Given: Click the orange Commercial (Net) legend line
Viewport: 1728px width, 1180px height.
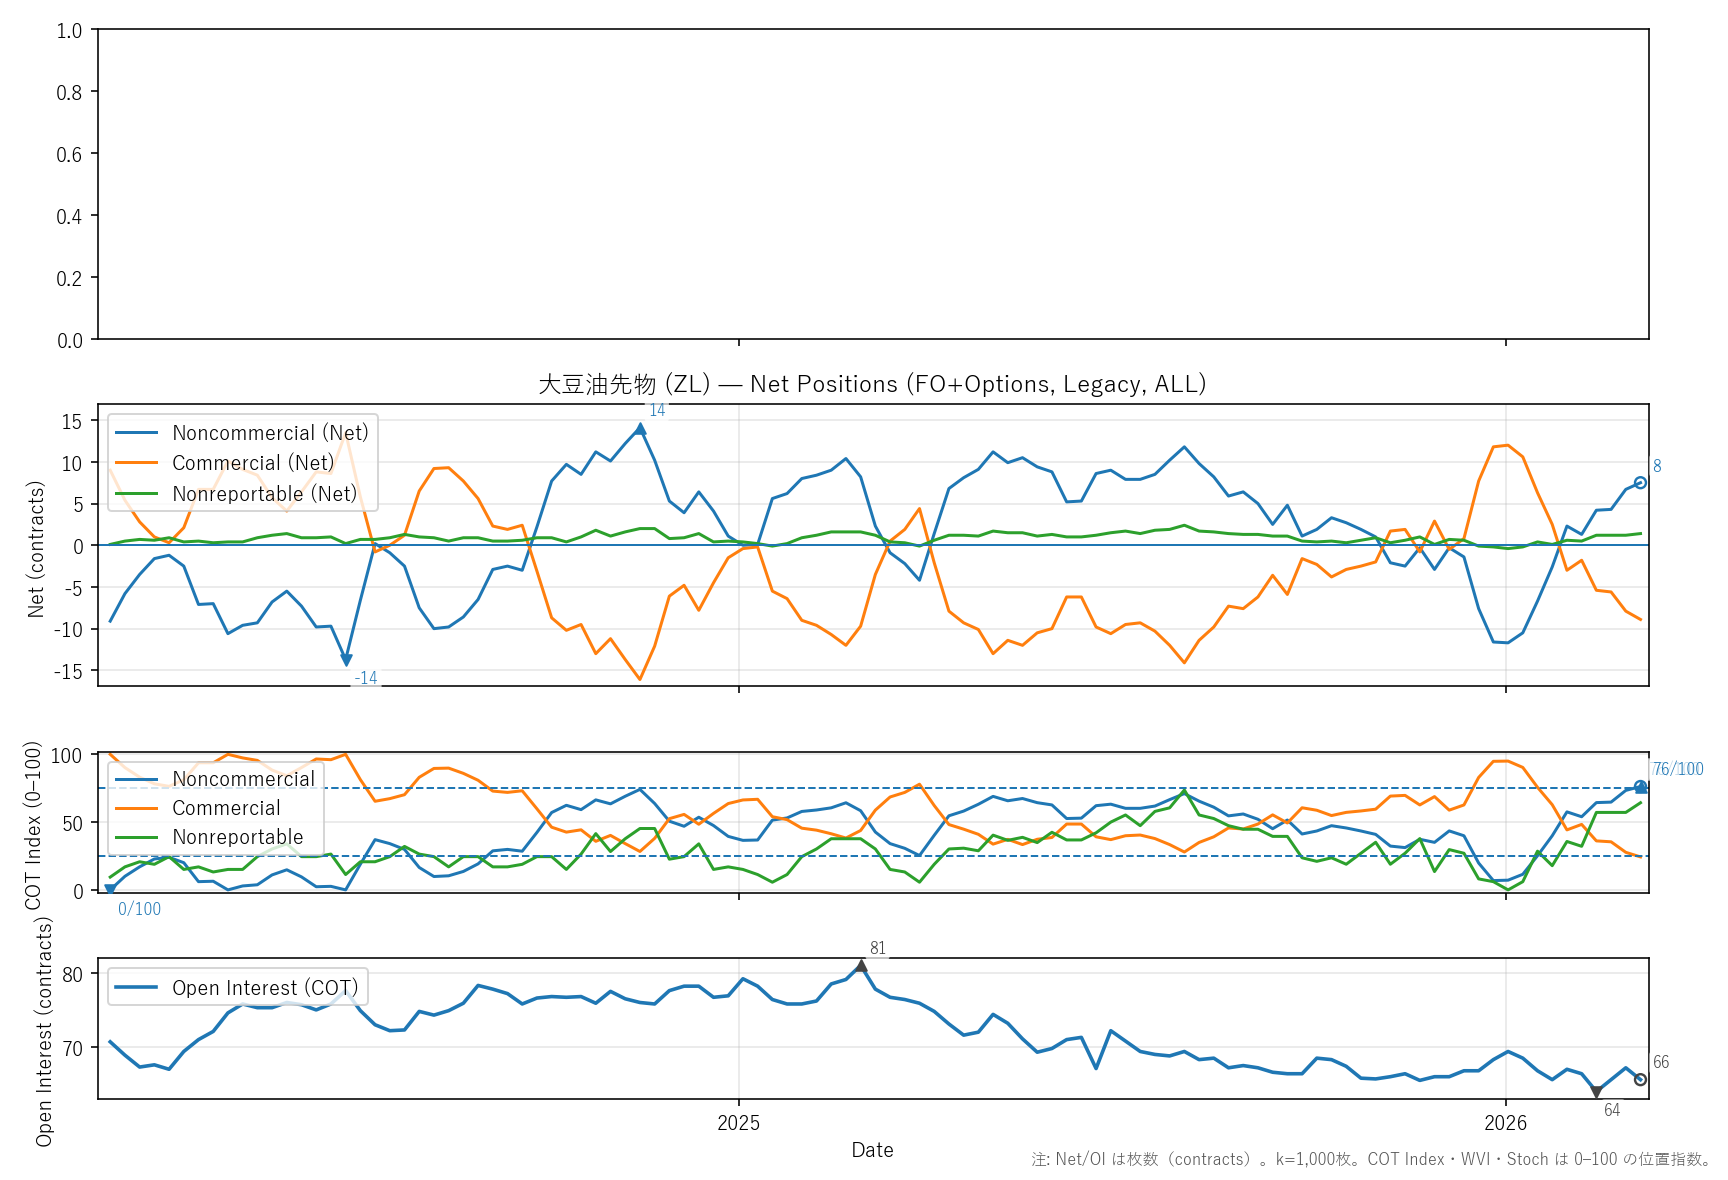Looking at the screenshot, I should coord(137,463).
